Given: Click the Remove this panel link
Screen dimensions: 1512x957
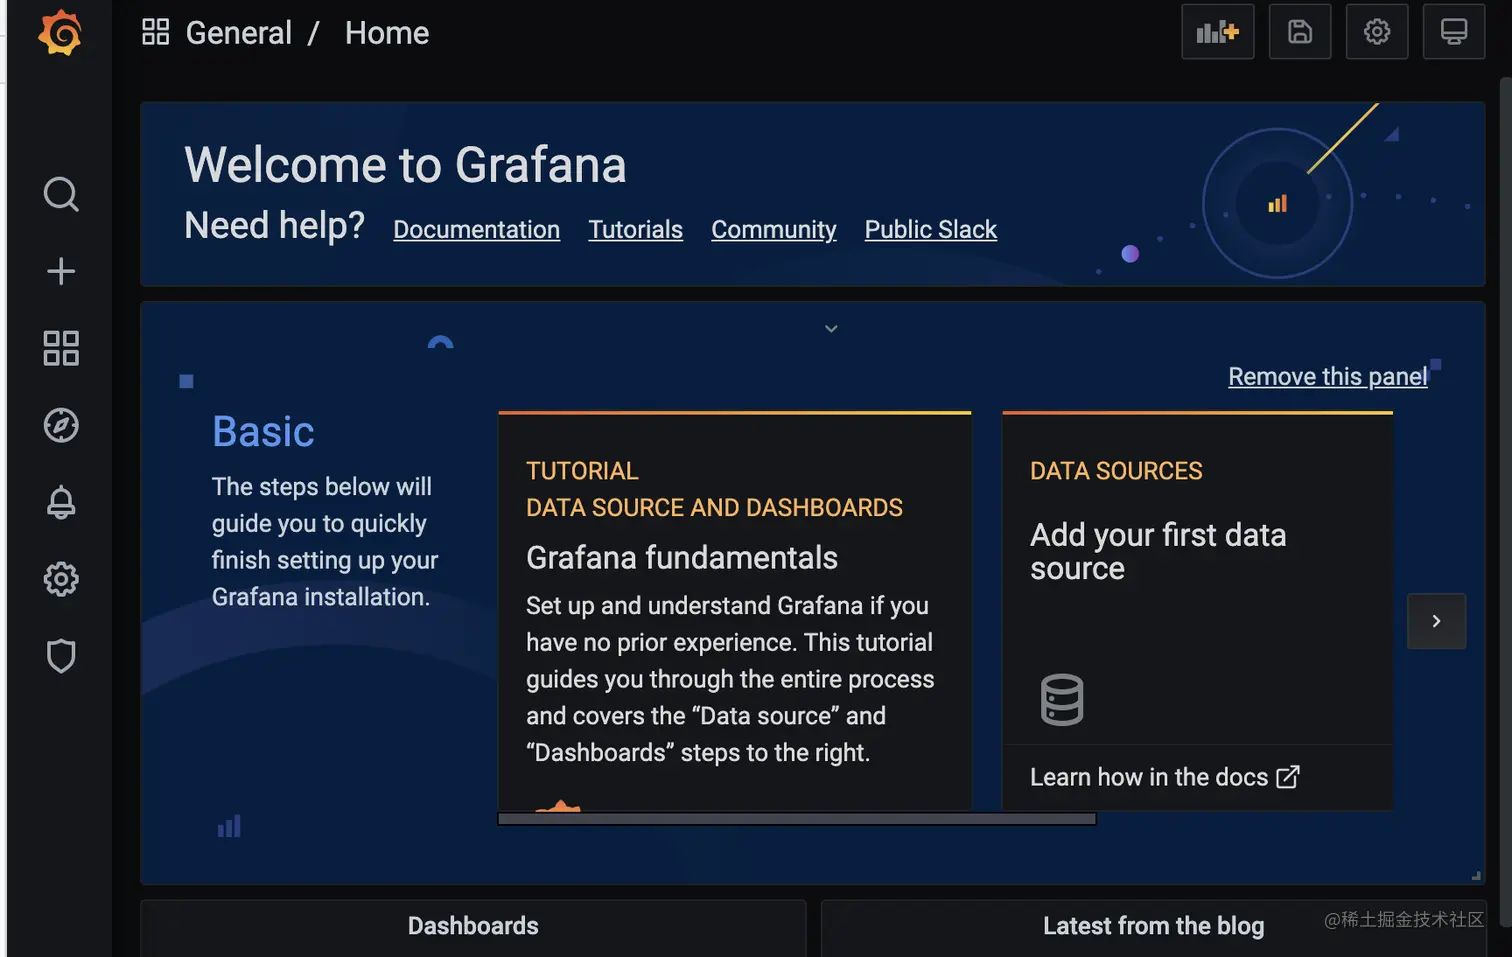Looking at the screenshot, I should (x=1327, y=376).
